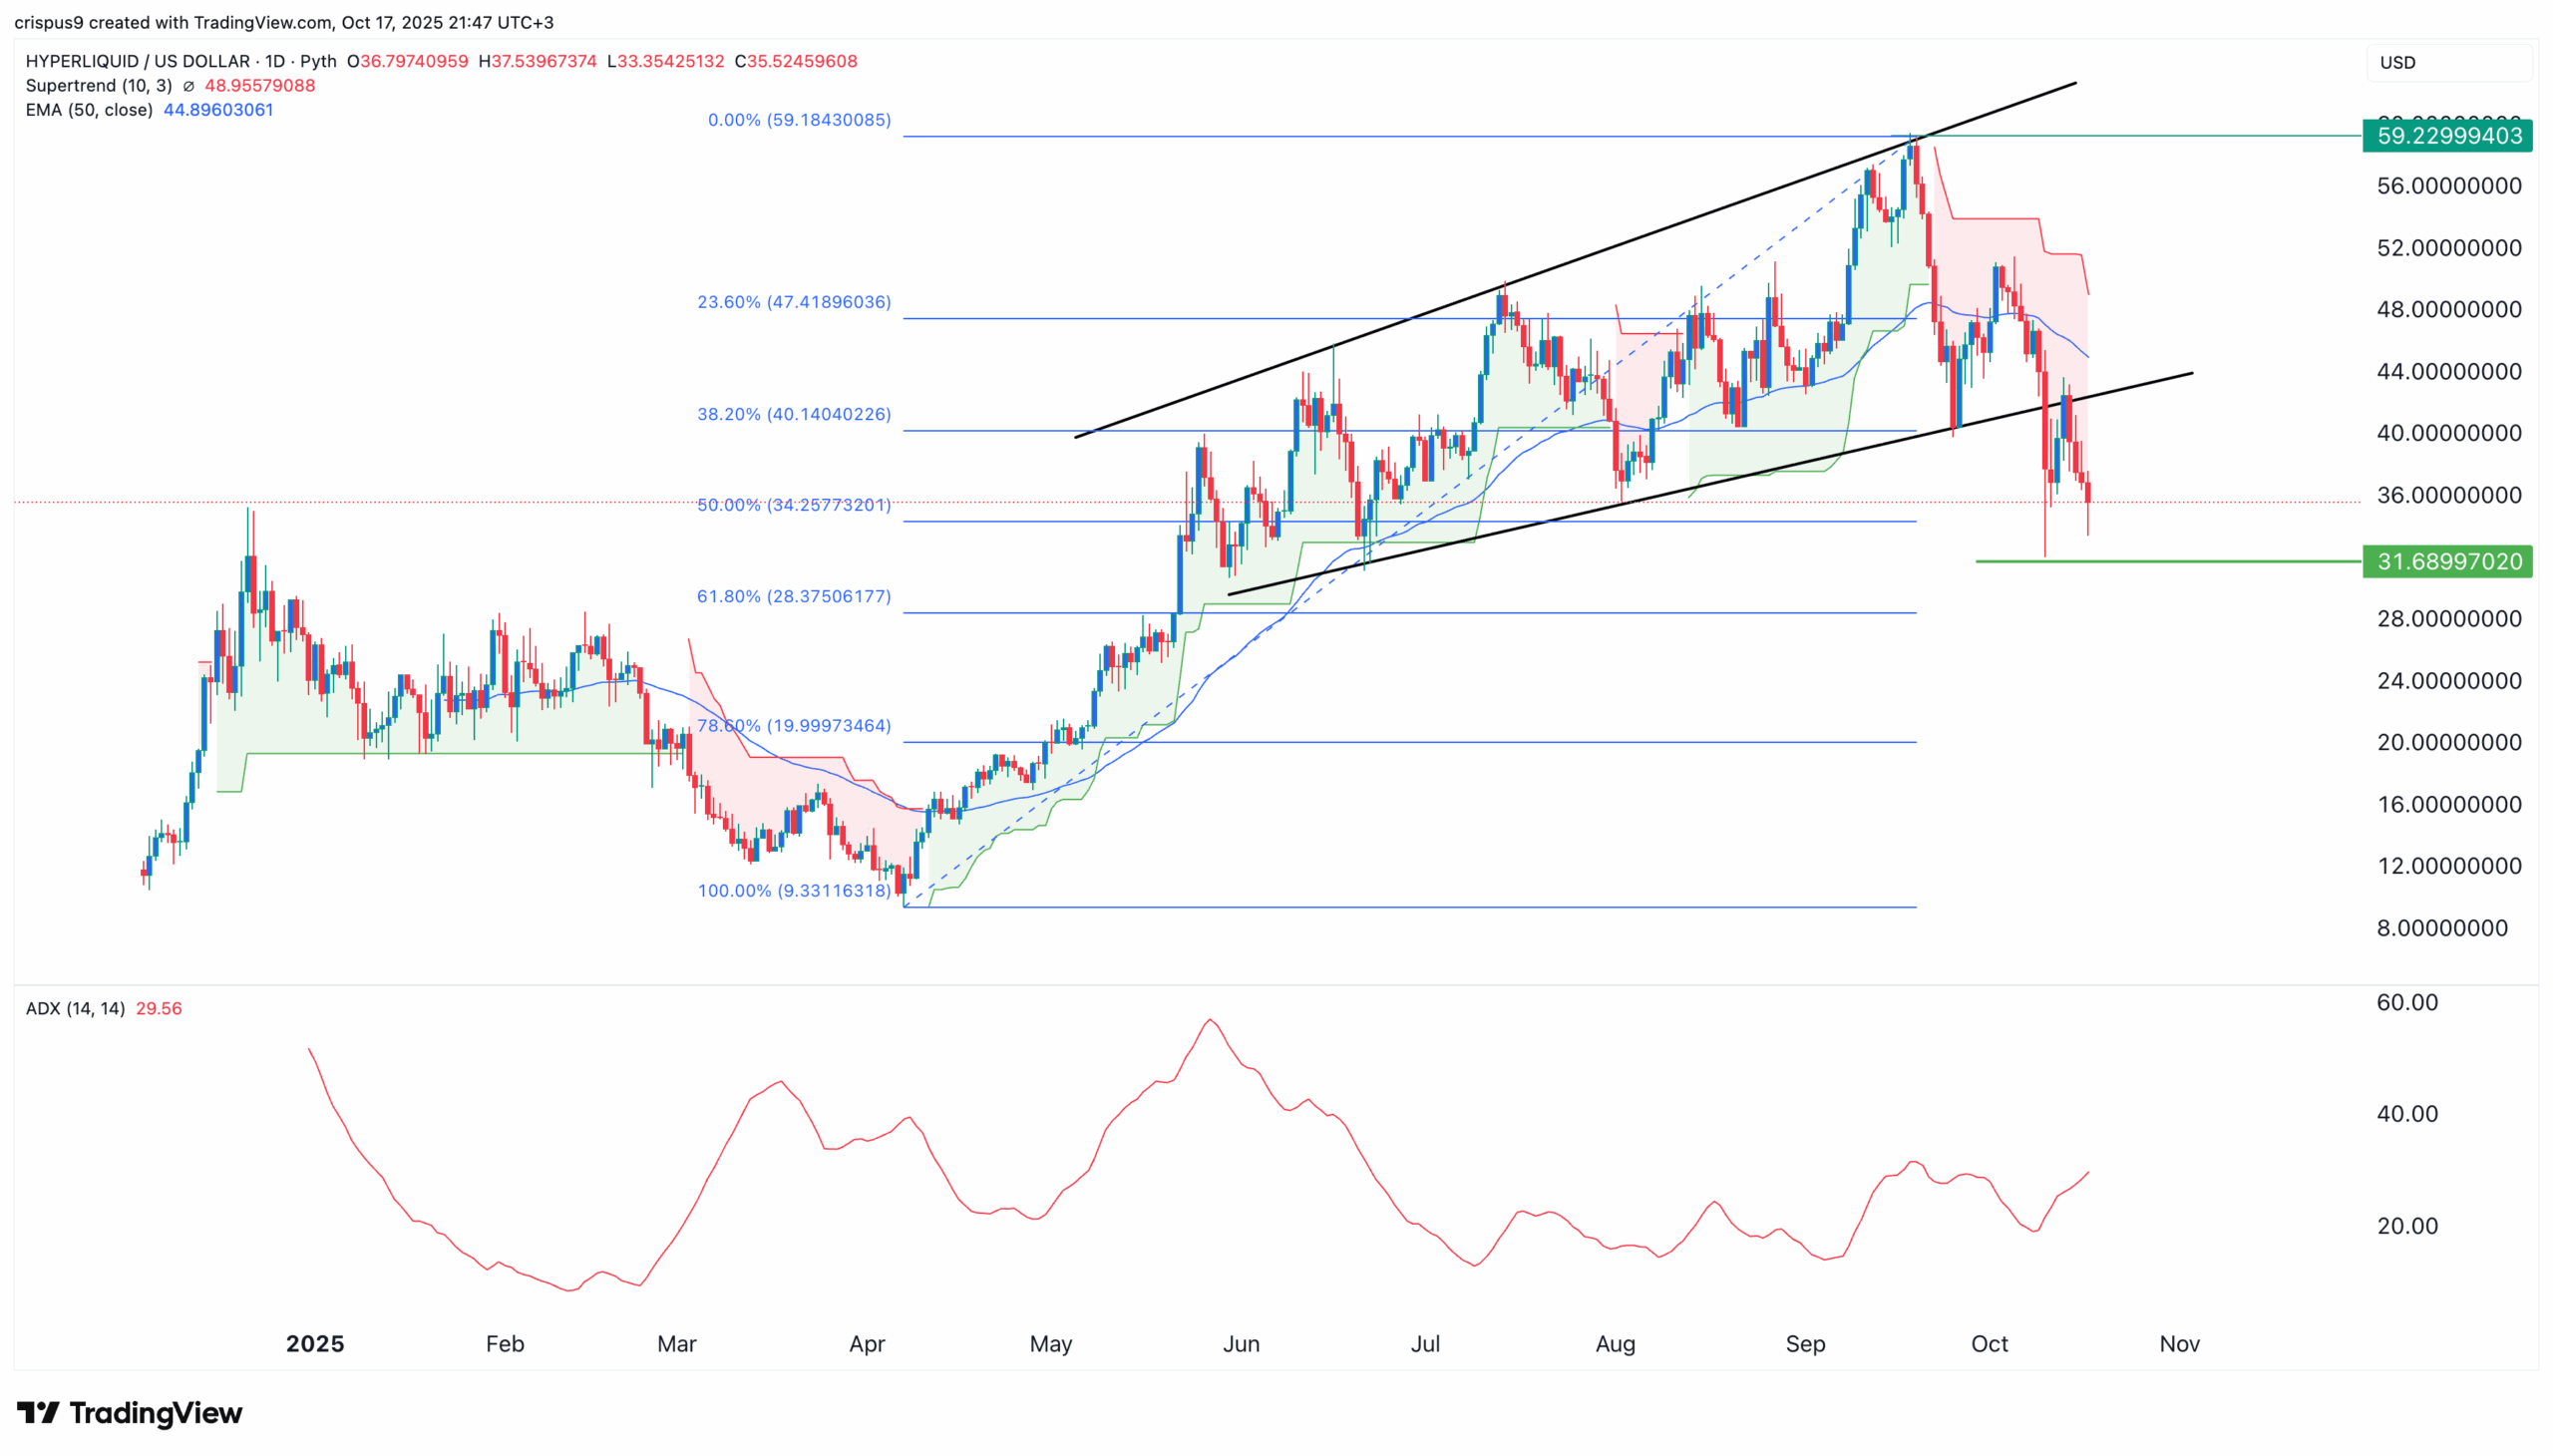This screenshot has height=1456, width=2553.
Task: Select the 0.00% (59.18430085) Fib label
Action: click(x=798, y=120)
